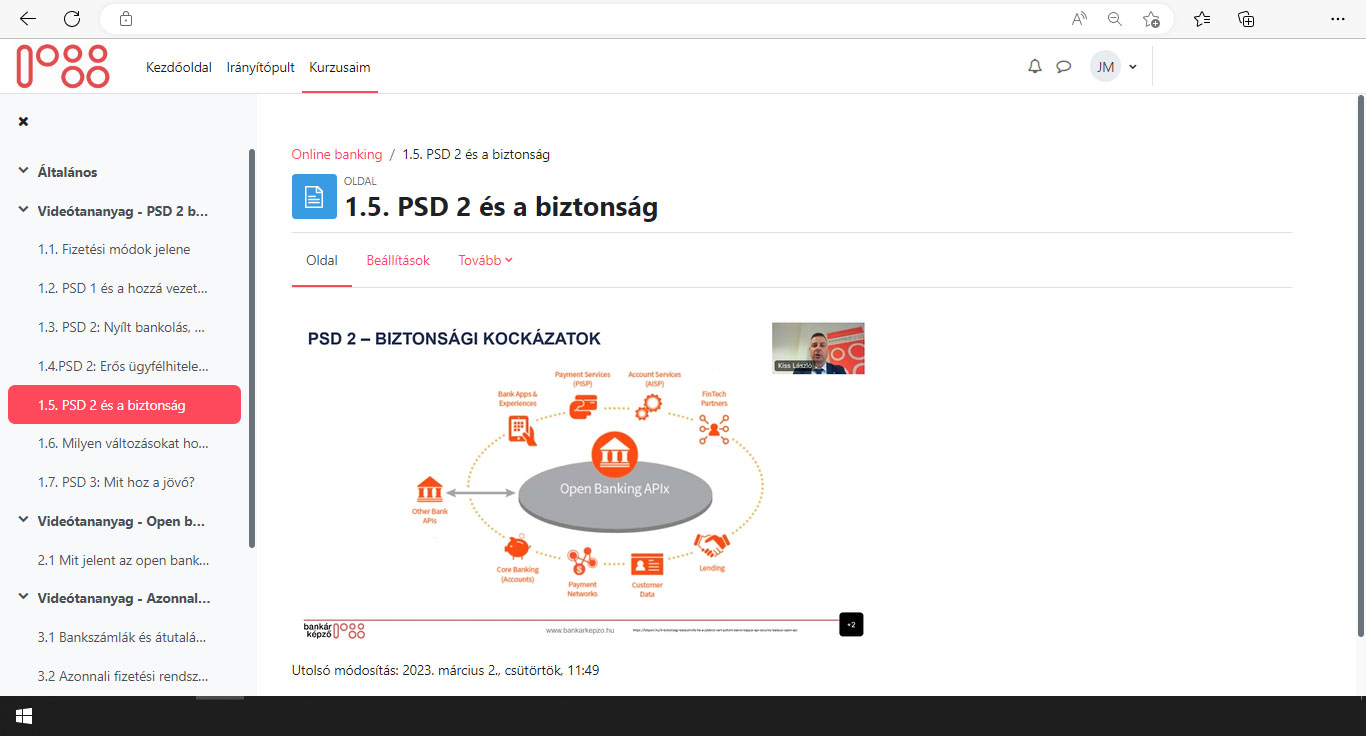This screenshot has width=1366, height=736.
Task: Switch to the Beállítások tab
Action: (x=398, y=260)
